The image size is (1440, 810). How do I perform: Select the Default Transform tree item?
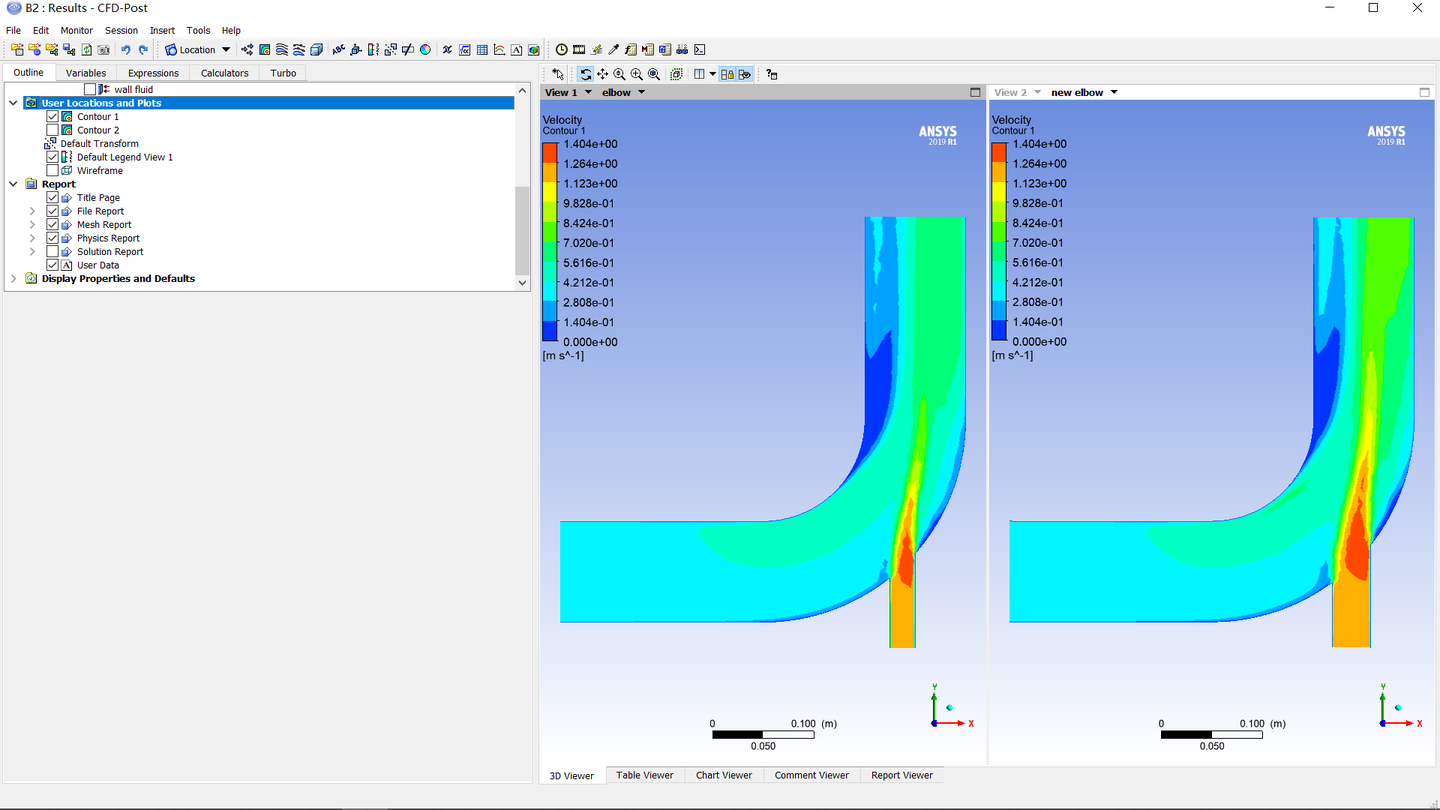(99, 144)
